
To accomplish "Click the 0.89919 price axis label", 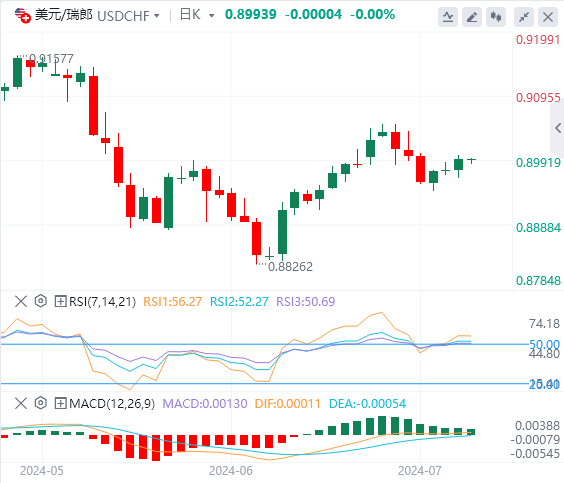I will coord(538,163).
